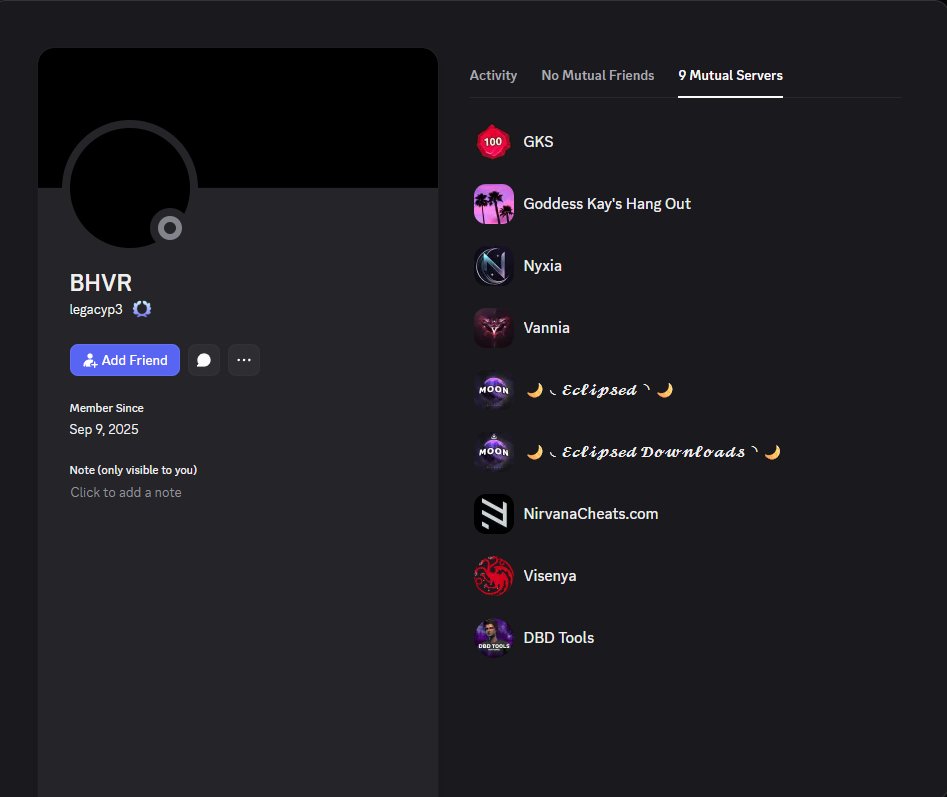Open the three-dots more options menu
This screenshot has height=797, width=947.
[244, 360]
